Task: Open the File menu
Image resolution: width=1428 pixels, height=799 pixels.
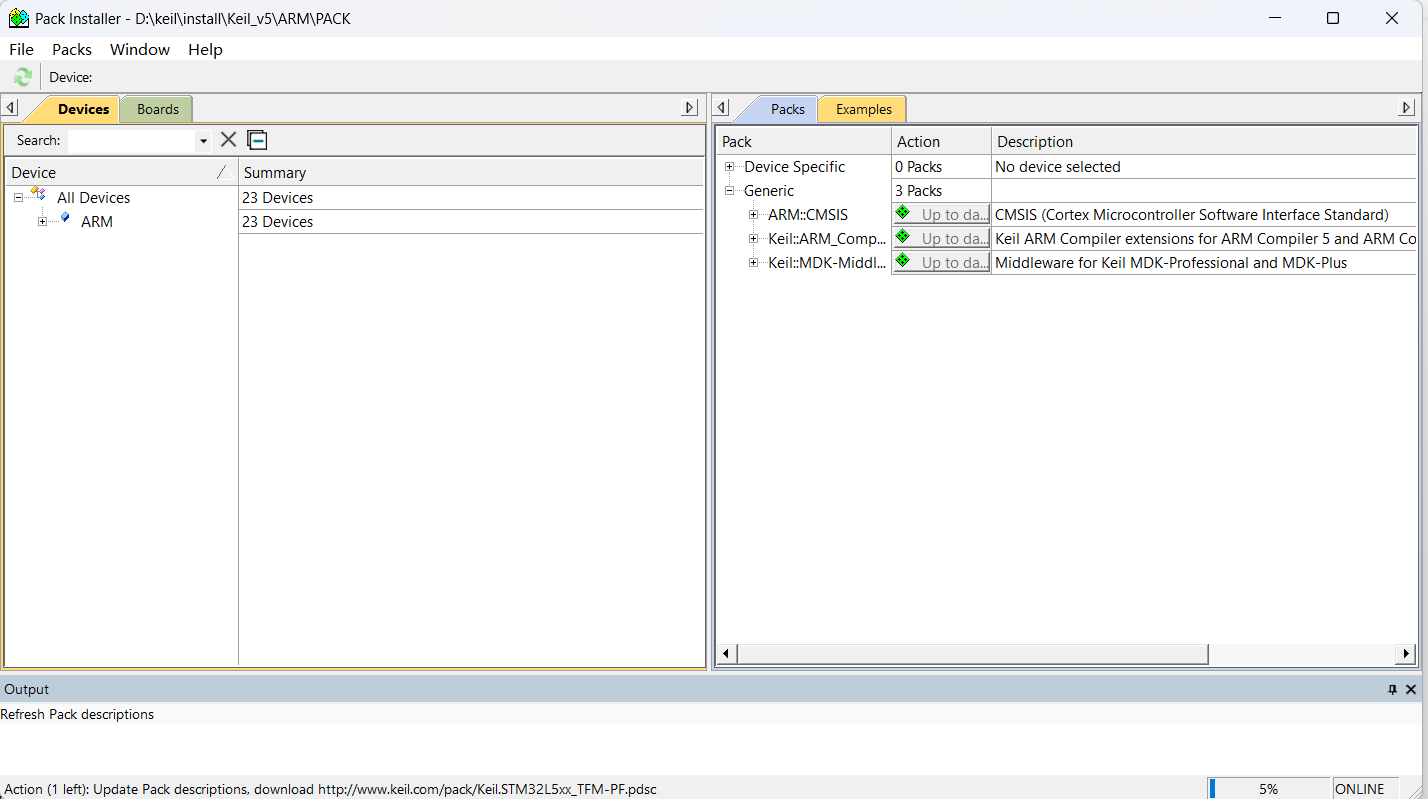Action: click(x=21, y=49)
